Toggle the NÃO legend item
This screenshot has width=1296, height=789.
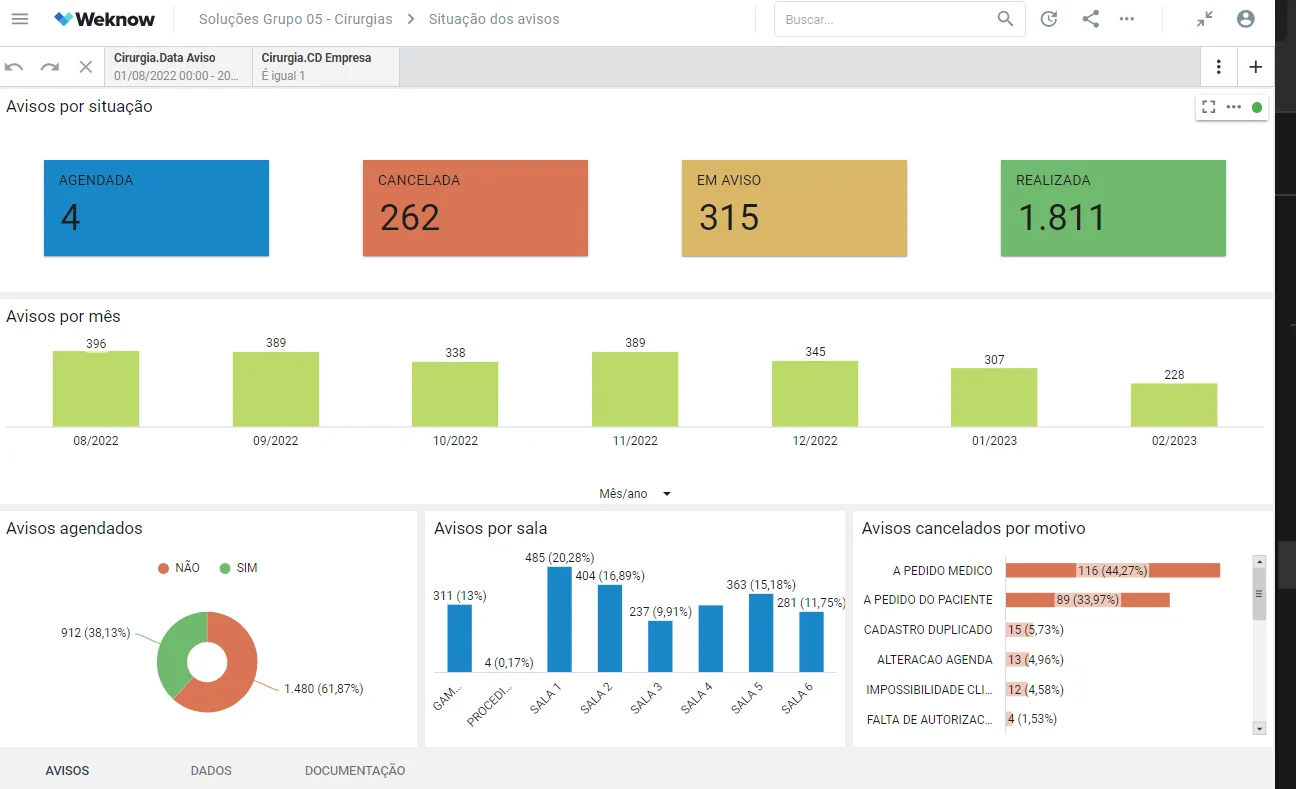(x=179, y=568)
